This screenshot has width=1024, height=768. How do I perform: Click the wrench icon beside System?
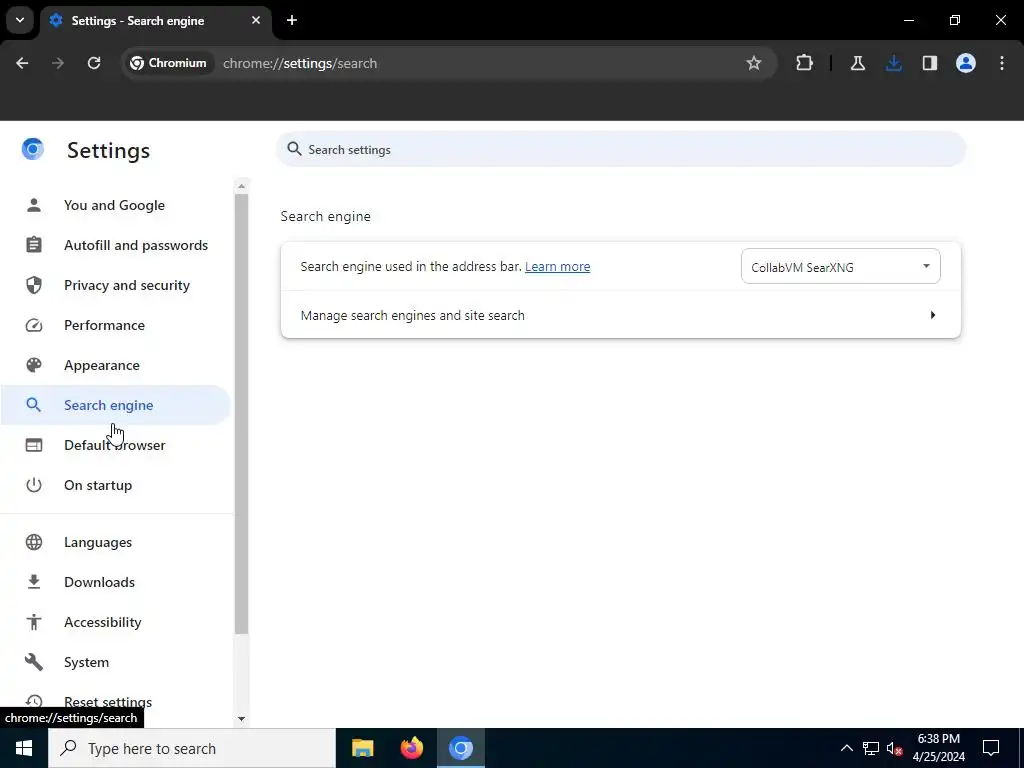34,662
